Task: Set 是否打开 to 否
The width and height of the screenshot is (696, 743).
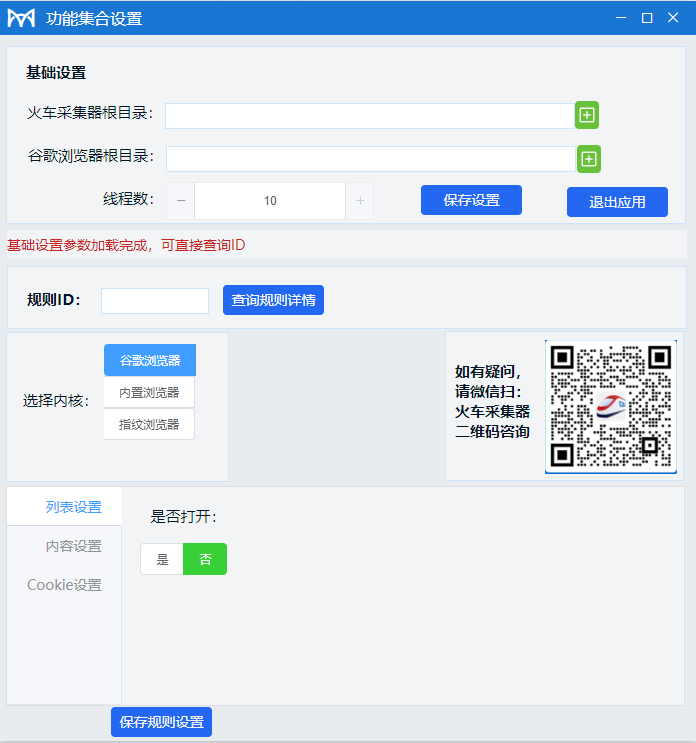Action: (205, 559)
